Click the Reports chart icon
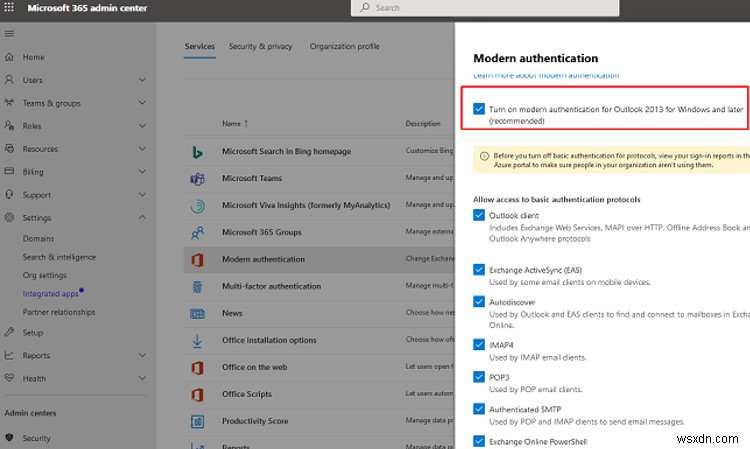The image size is (750, 449). click(9, 355)
